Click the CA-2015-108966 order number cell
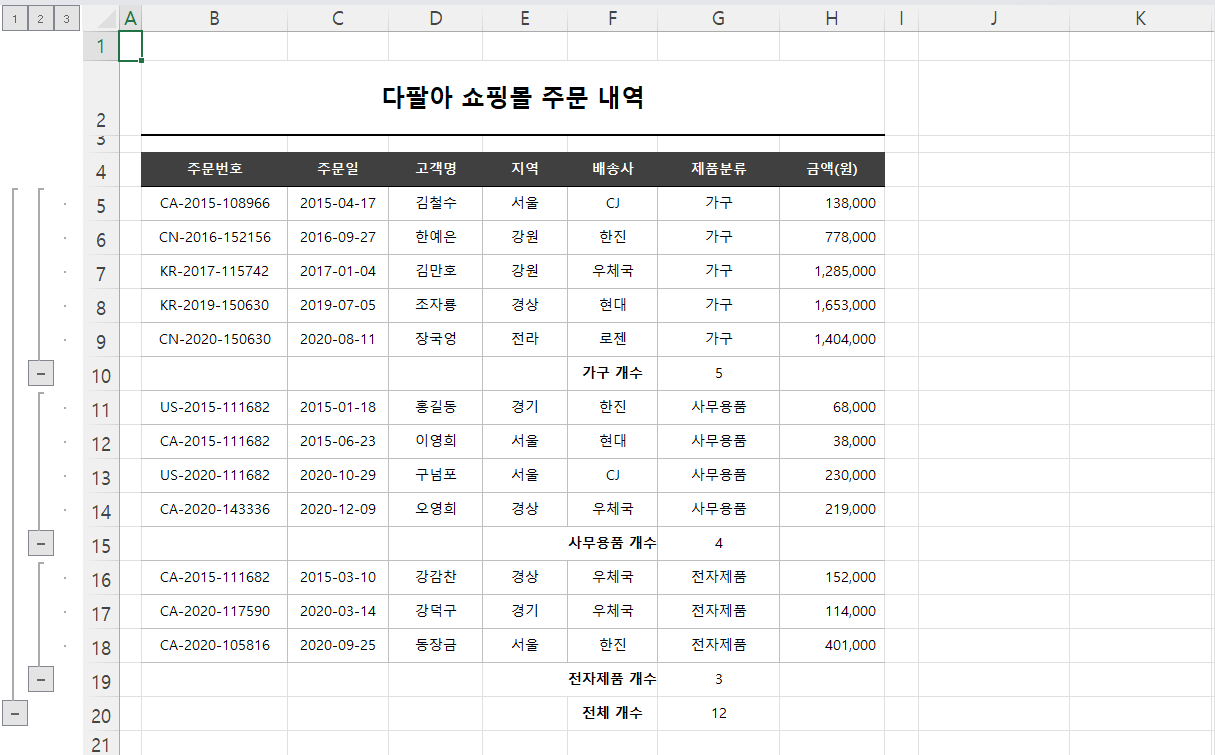Screen dimensions: 1215x755 click(214, 203)
